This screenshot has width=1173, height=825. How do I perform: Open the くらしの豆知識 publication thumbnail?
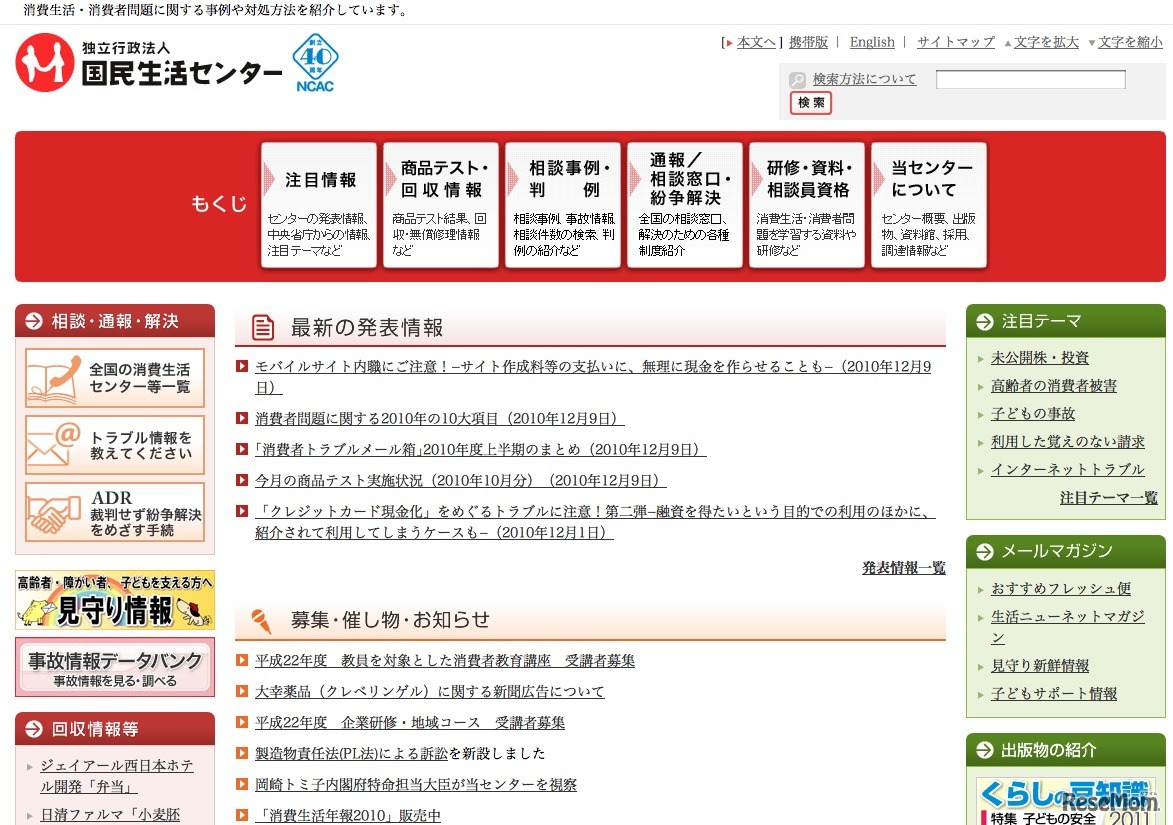(x=1066, y=801)
